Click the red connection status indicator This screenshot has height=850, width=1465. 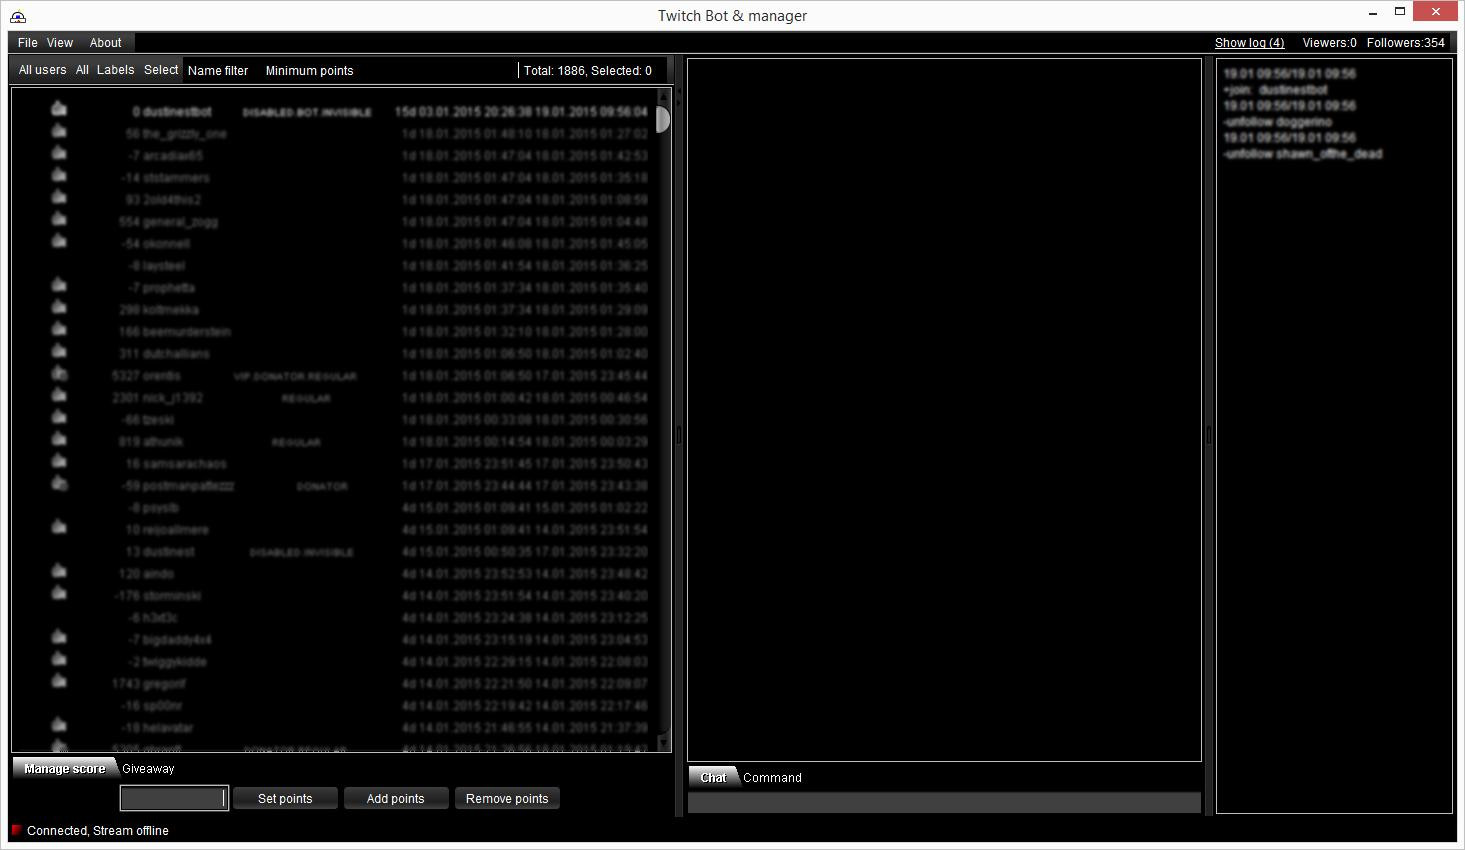pyautogui.click(x=17, y=830)
